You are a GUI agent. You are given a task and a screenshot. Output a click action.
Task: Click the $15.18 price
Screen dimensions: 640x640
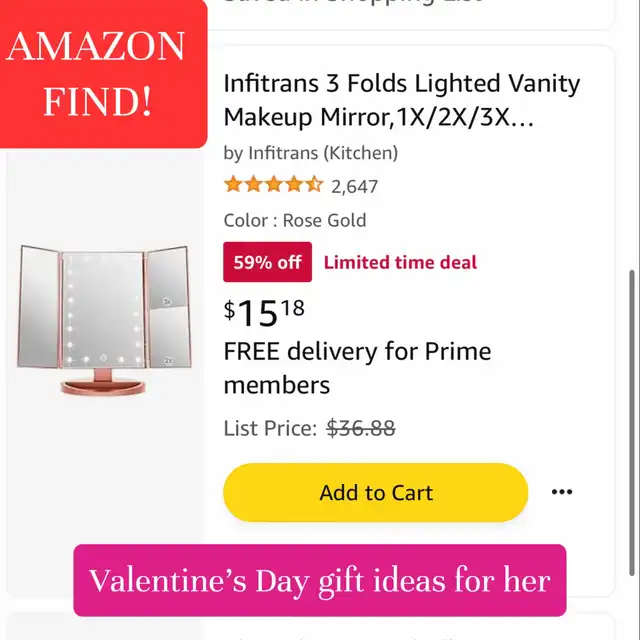[264, 312]
